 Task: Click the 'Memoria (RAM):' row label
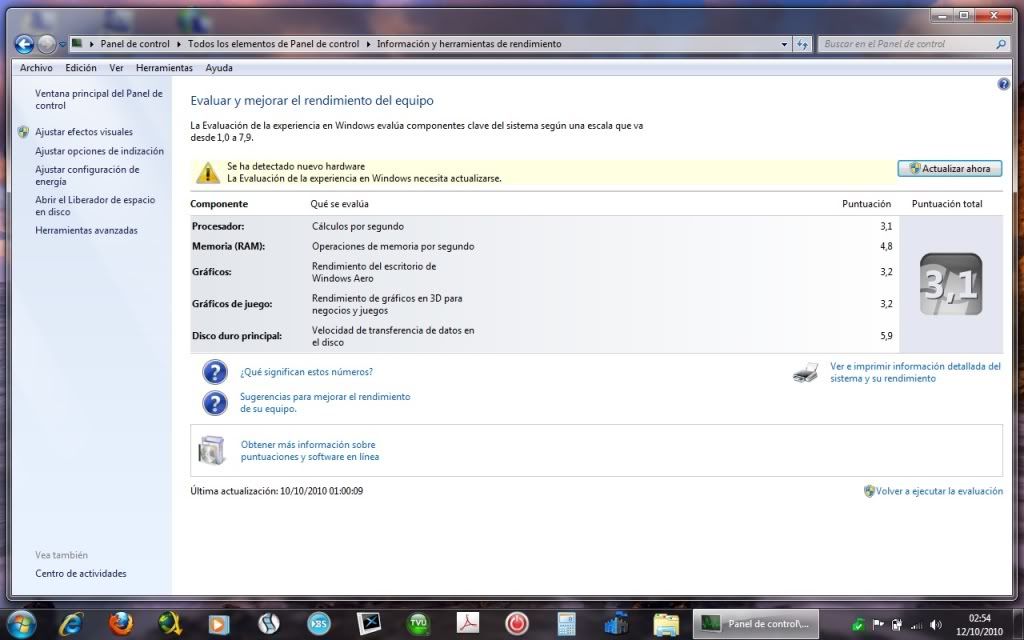pos(229,246)
